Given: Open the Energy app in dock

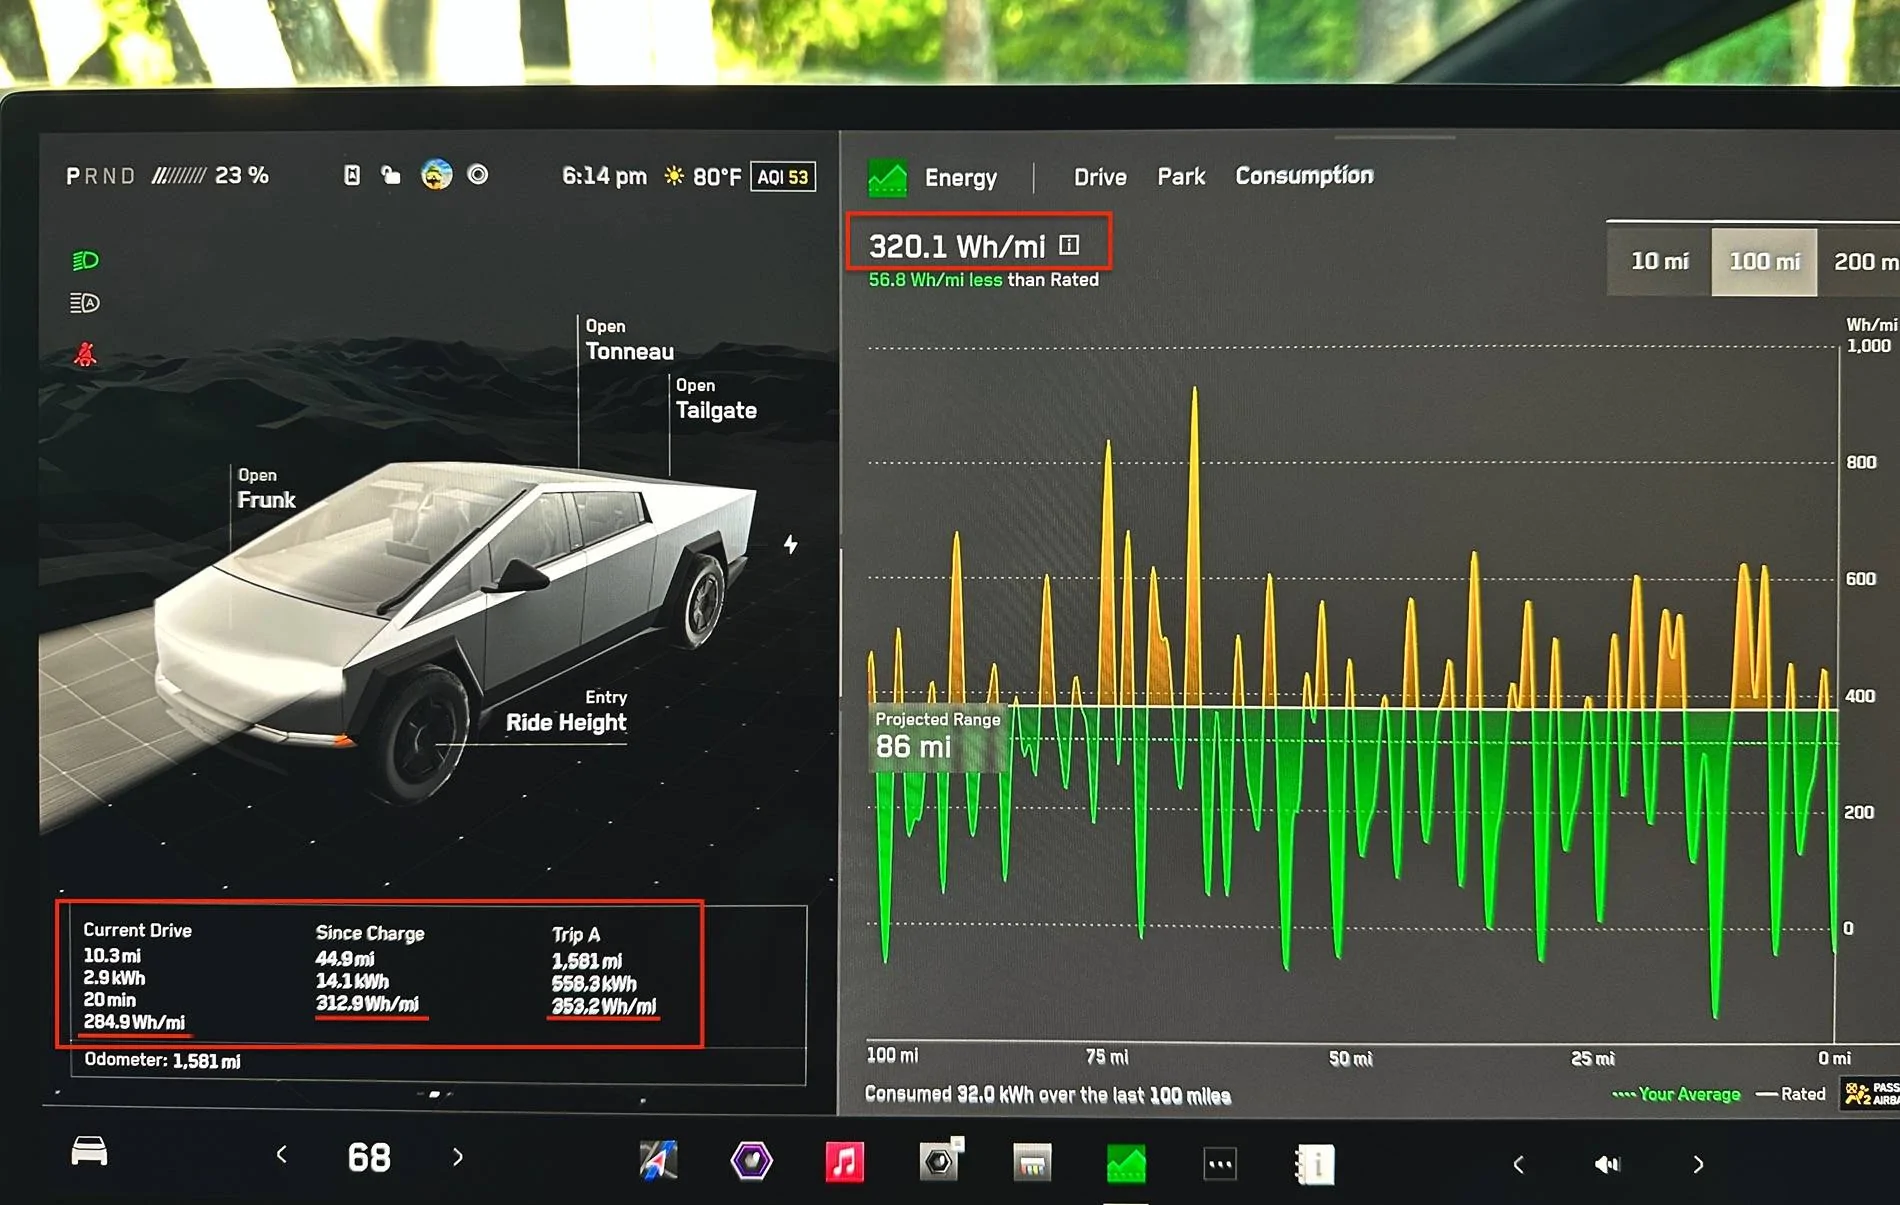Looking at the screenshot, I should tap(1126, 1164).
